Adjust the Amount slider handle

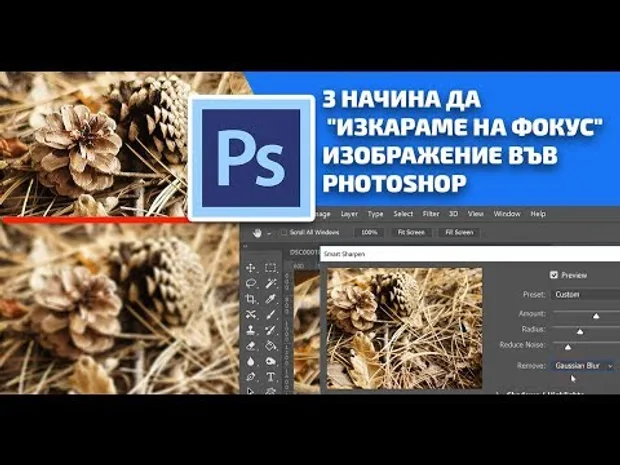tap(596, 316)
